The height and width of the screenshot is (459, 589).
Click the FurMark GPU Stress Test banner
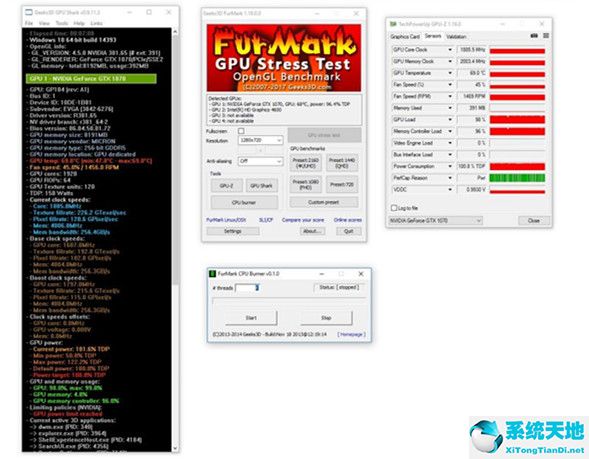284,57
